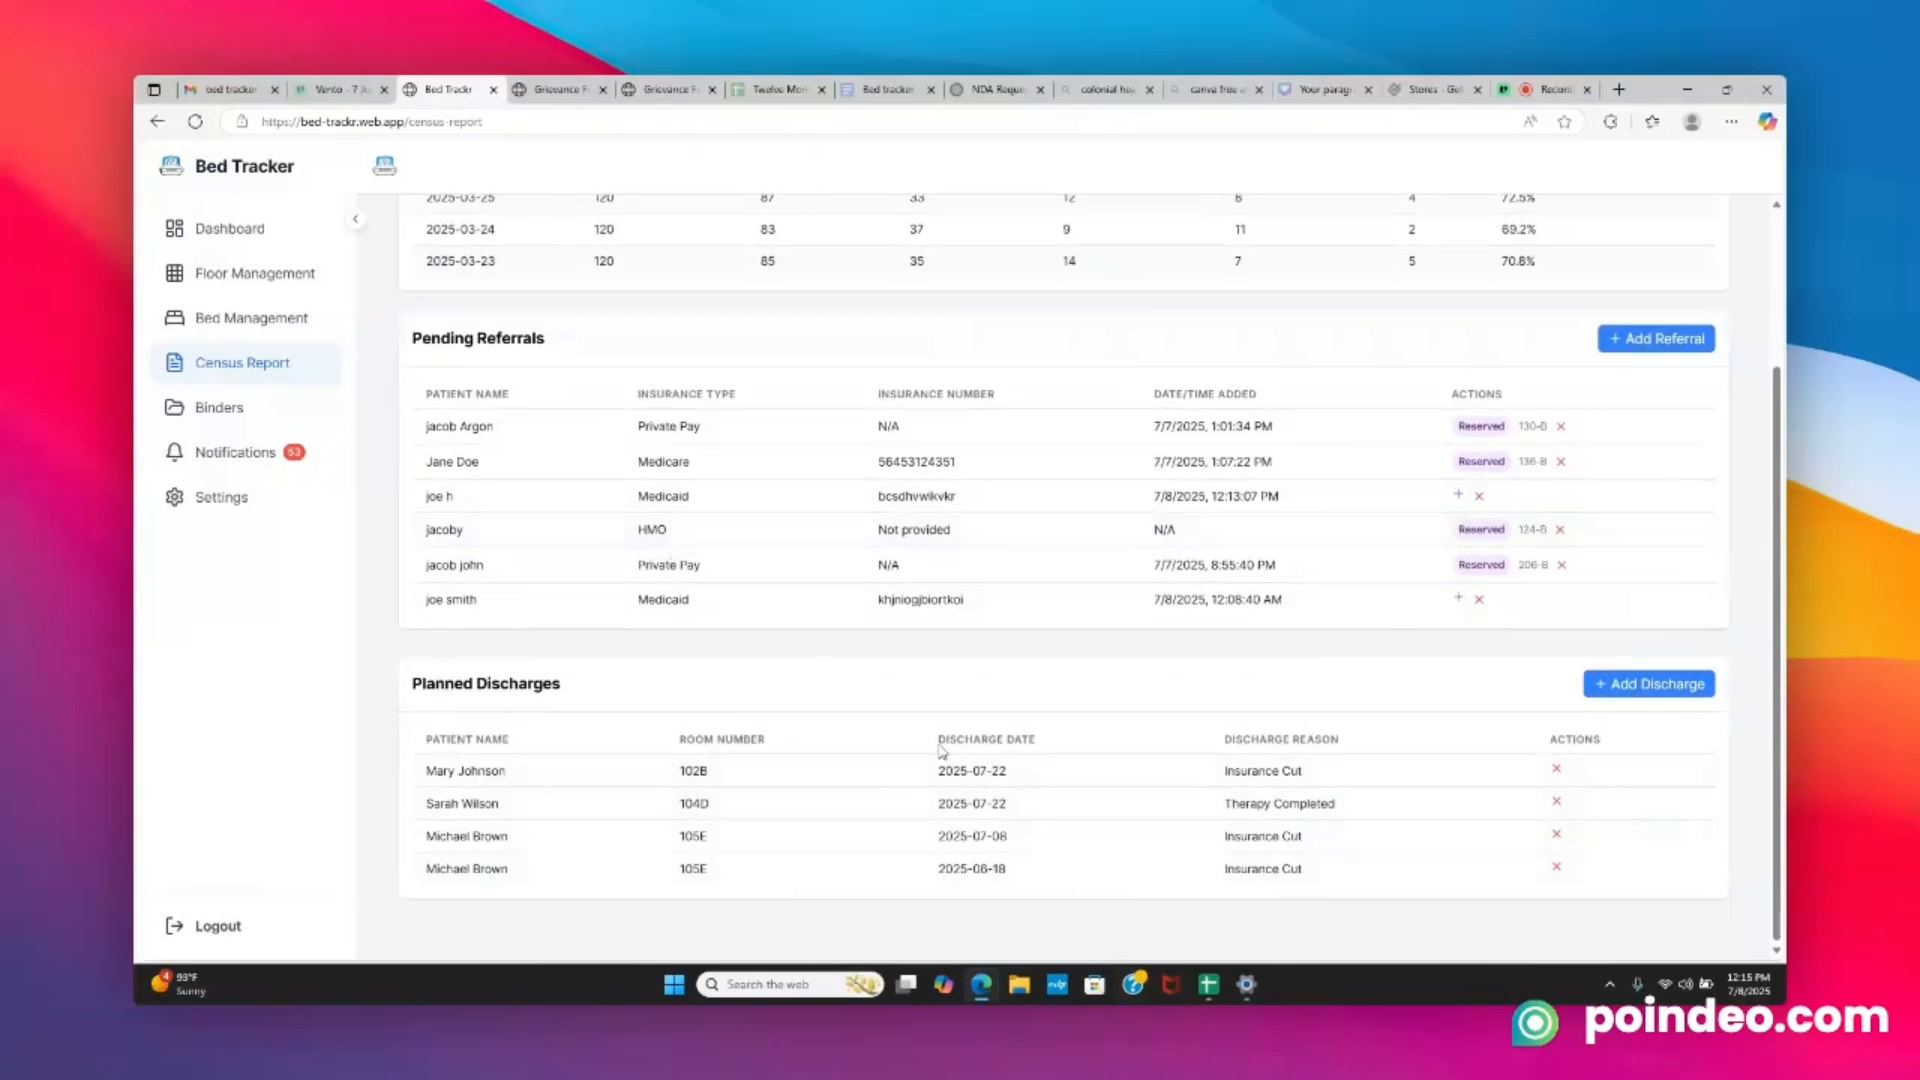Open the browser three-dot settings menu

[x=1731, y=121]
